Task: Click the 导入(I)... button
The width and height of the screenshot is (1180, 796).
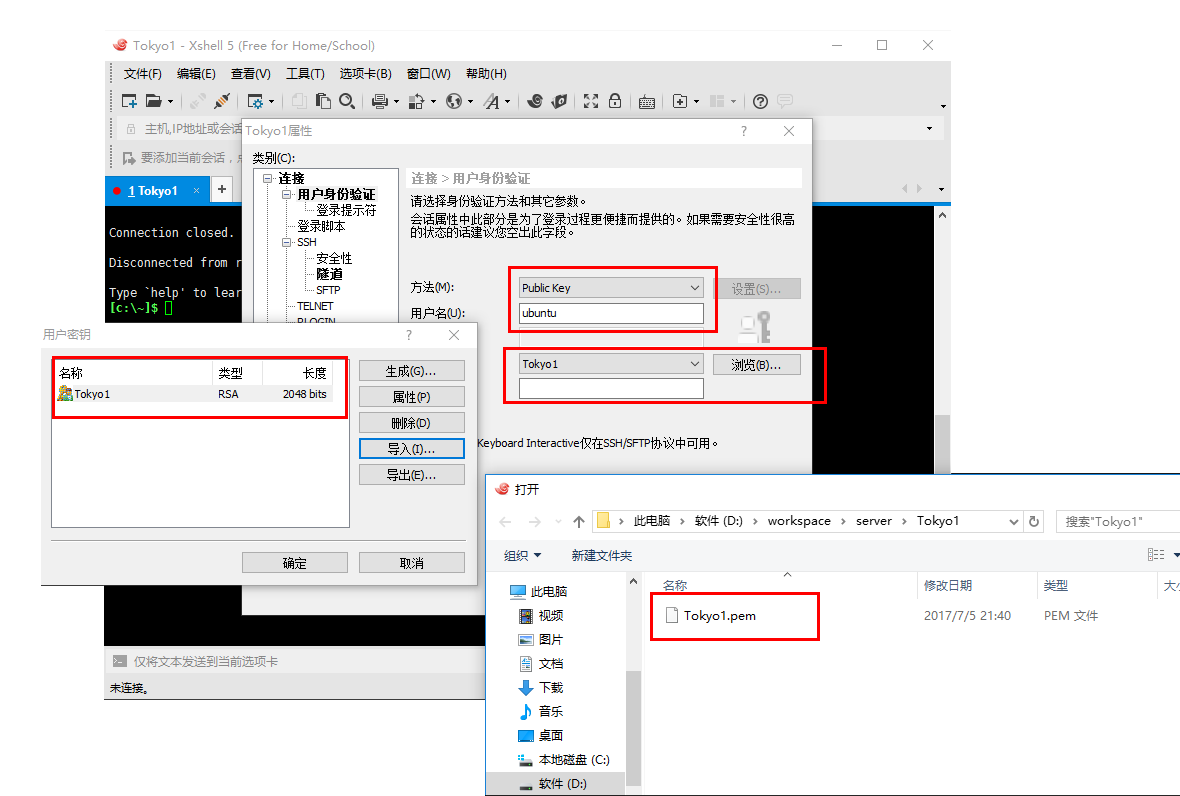Action: [x=412, y=448]
